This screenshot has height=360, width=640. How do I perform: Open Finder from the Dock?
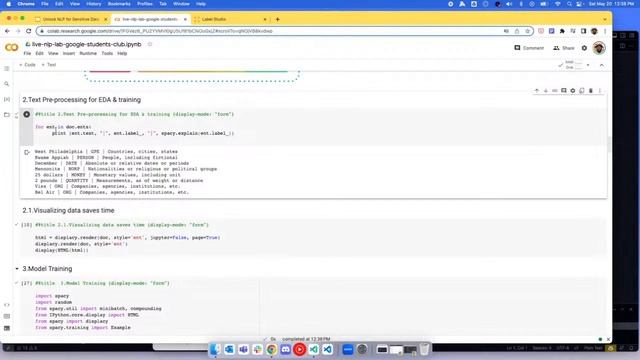tap(215, 349)
